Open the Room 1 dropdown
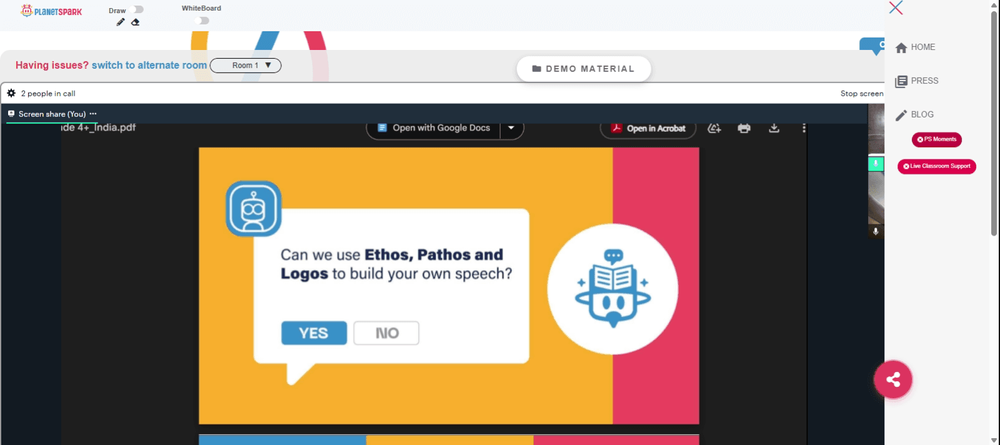 click(x=246, y=65)
